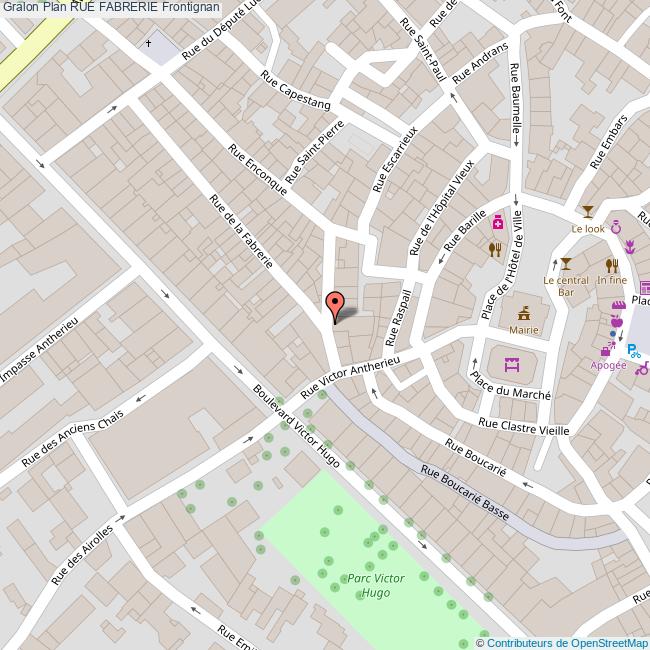
Task: Select the Le central Bar cocktail icon
Action: (x=566, y=263)
